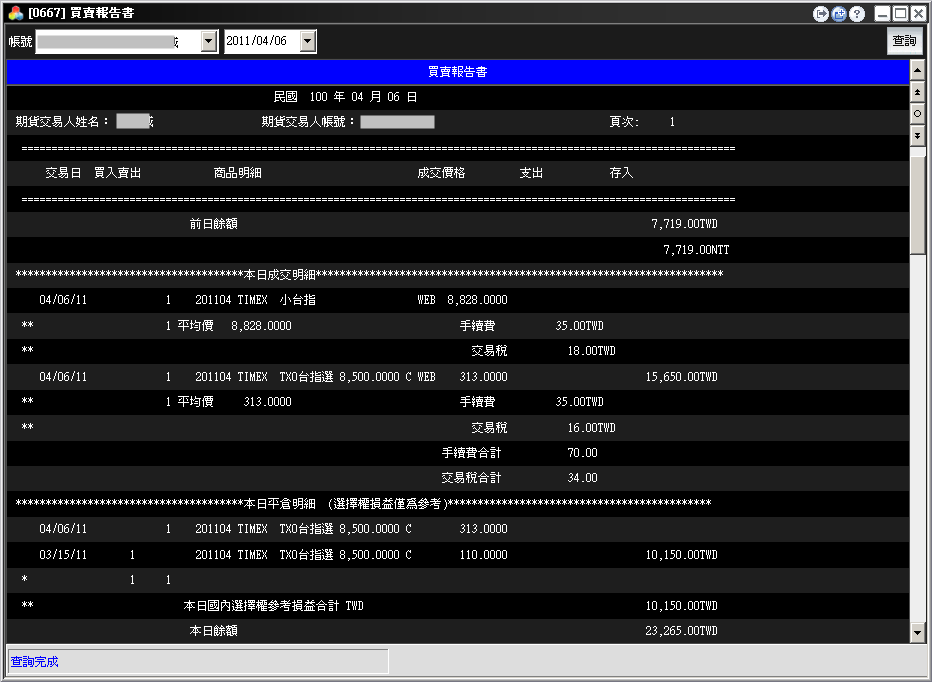Click the 查詢完成 status bar text
This screenshot has width=932, height=682.
coord(35,661)
